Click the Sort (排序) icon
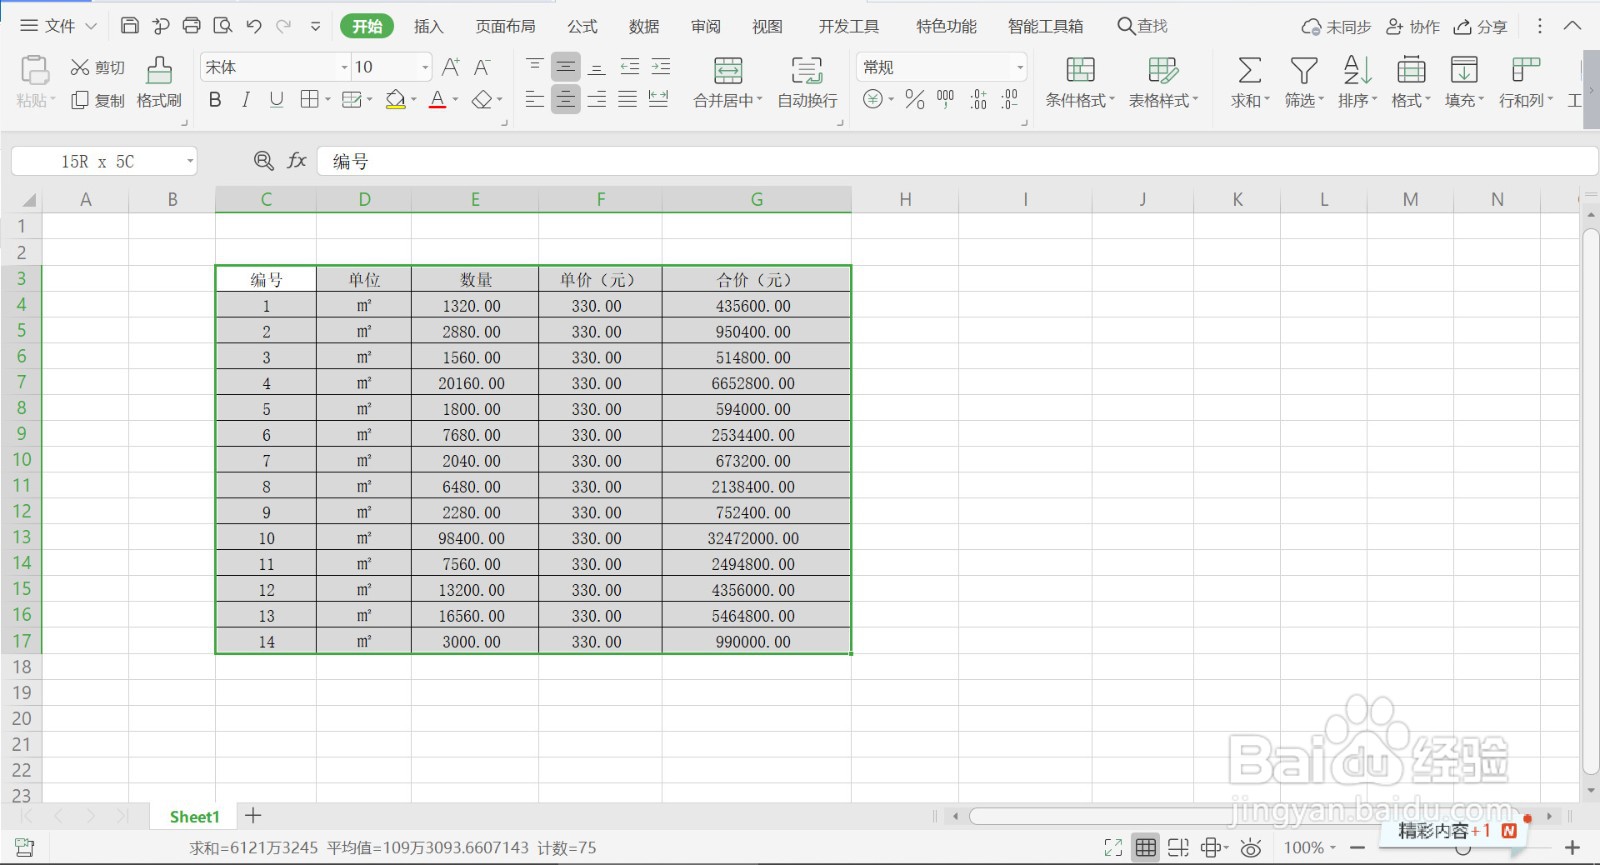The height and width of the screenshot is (865, 1600). pyautogui.click(x=1357, y=70)
